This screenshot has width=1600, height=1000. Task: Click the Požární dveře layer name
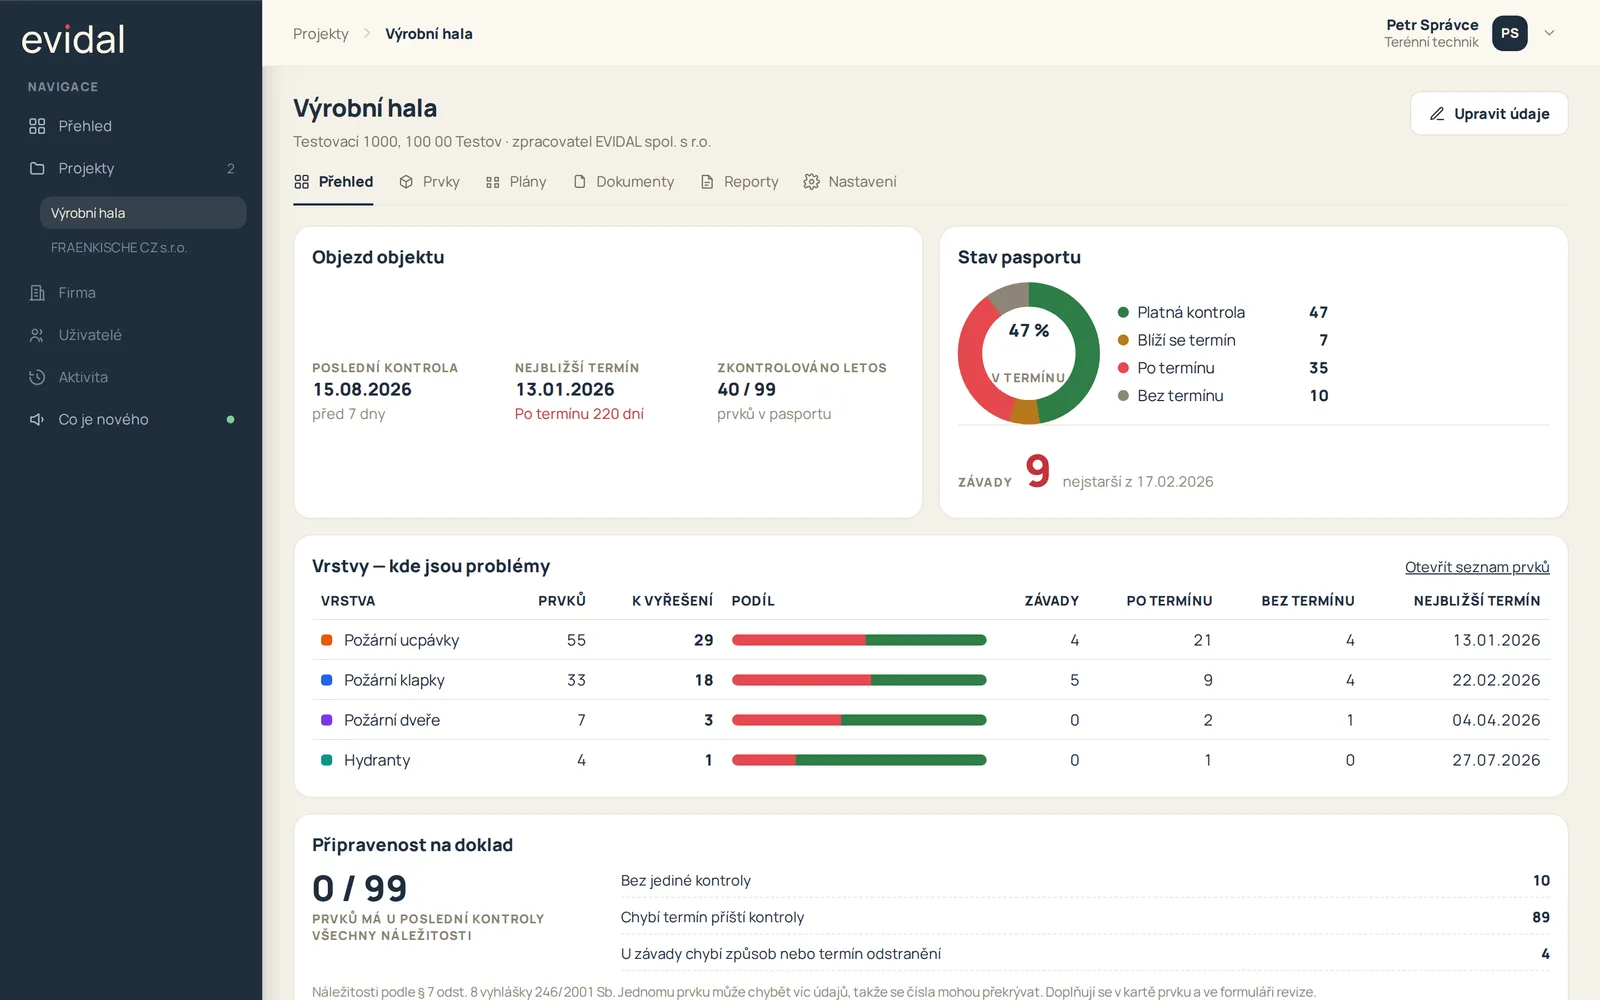coord(392,720)
